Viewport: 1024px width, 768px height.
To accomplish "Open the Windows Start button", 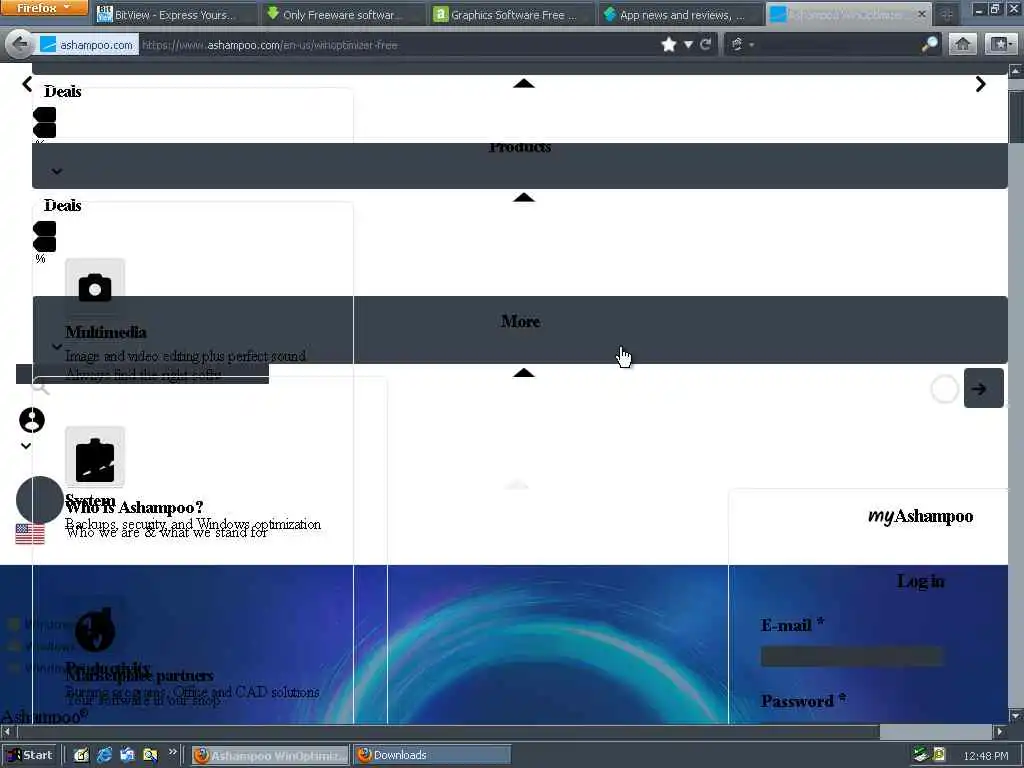I will [x=29, y=755].
